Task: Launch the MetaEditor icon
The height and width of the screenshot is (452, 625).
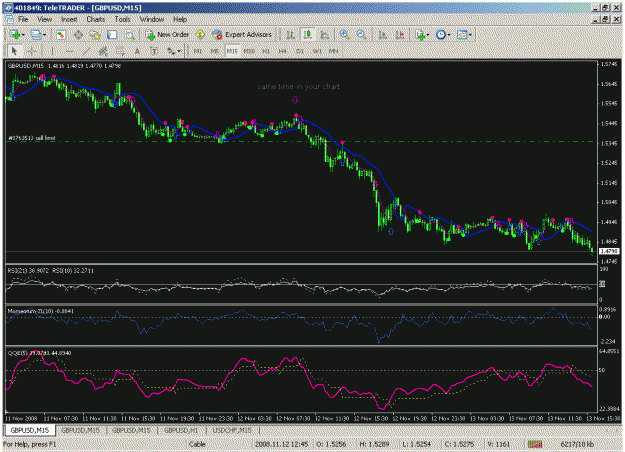Action: [200, 35]
